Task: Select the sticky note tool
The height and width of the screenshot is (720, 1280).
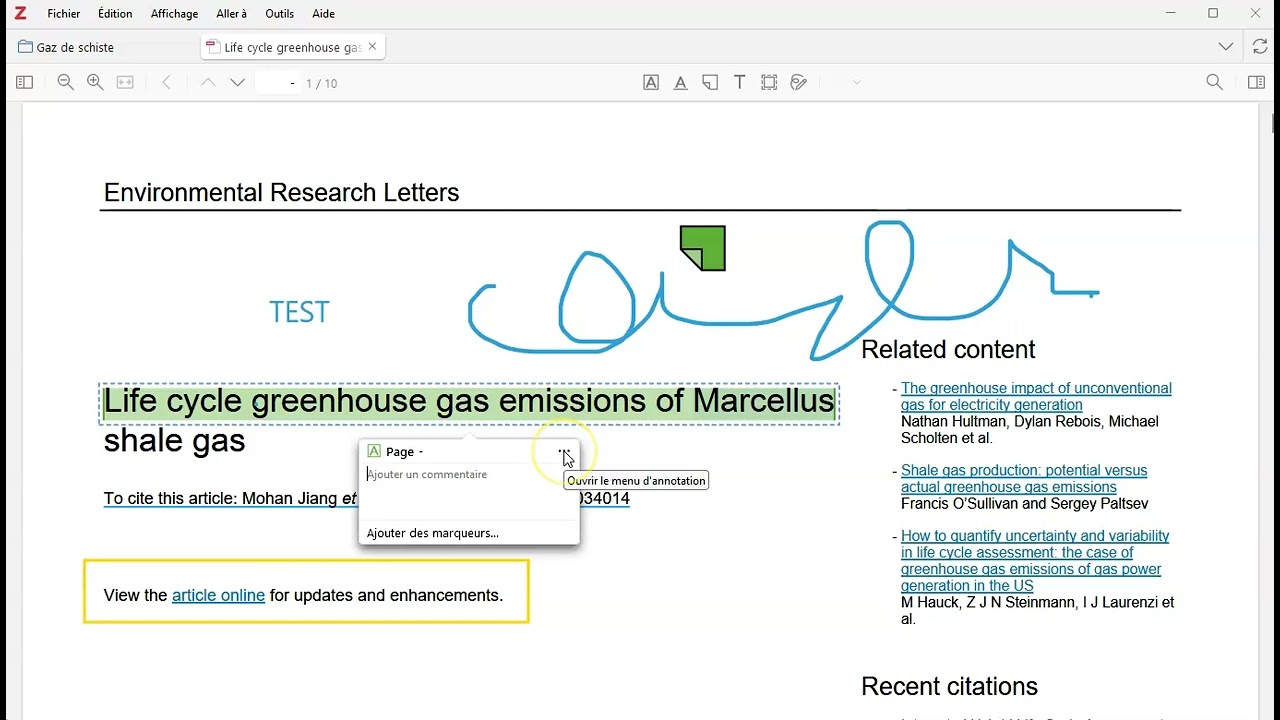Action: click(x=710, y=83)
